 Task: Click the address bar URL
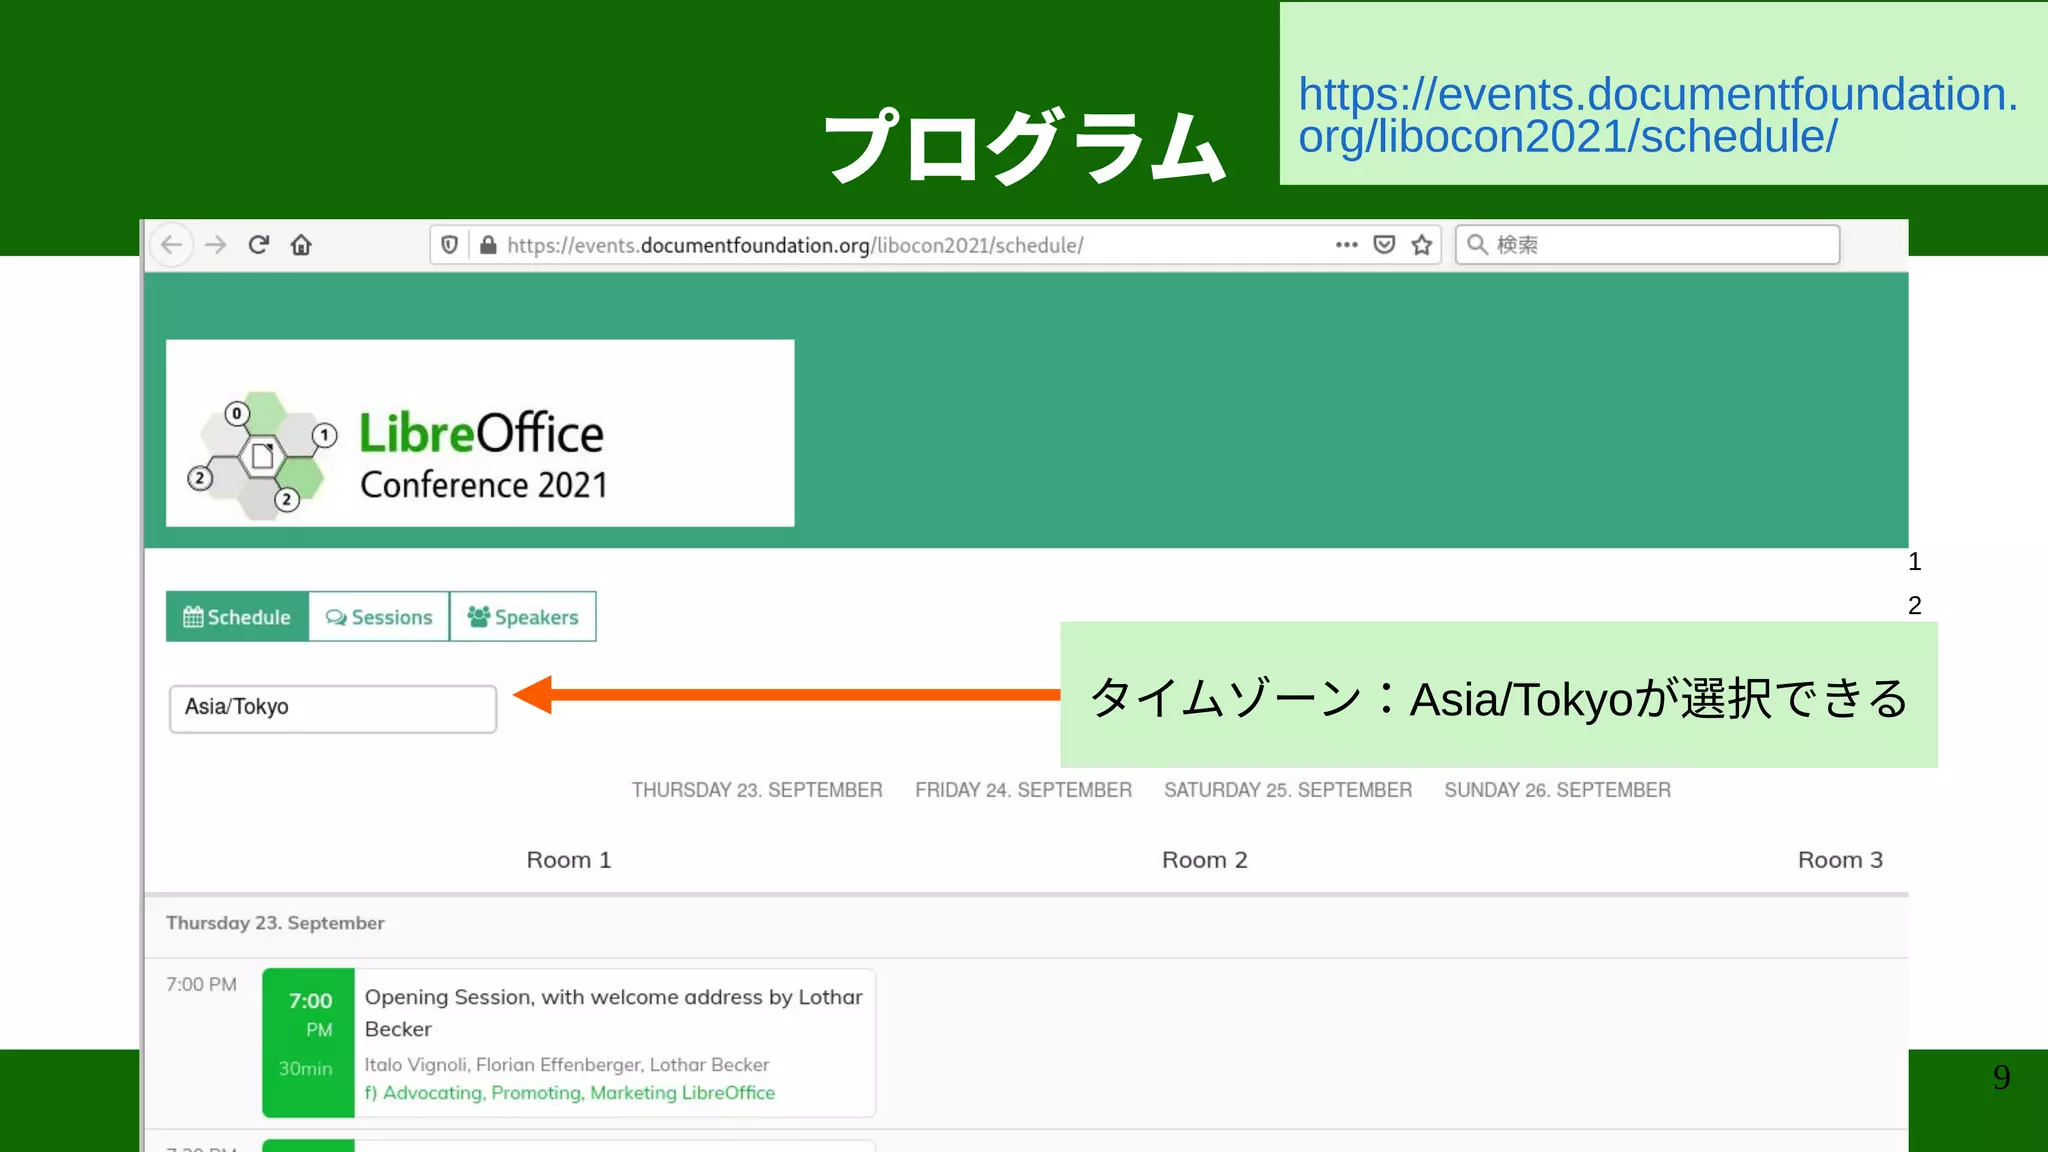[795, 245]
